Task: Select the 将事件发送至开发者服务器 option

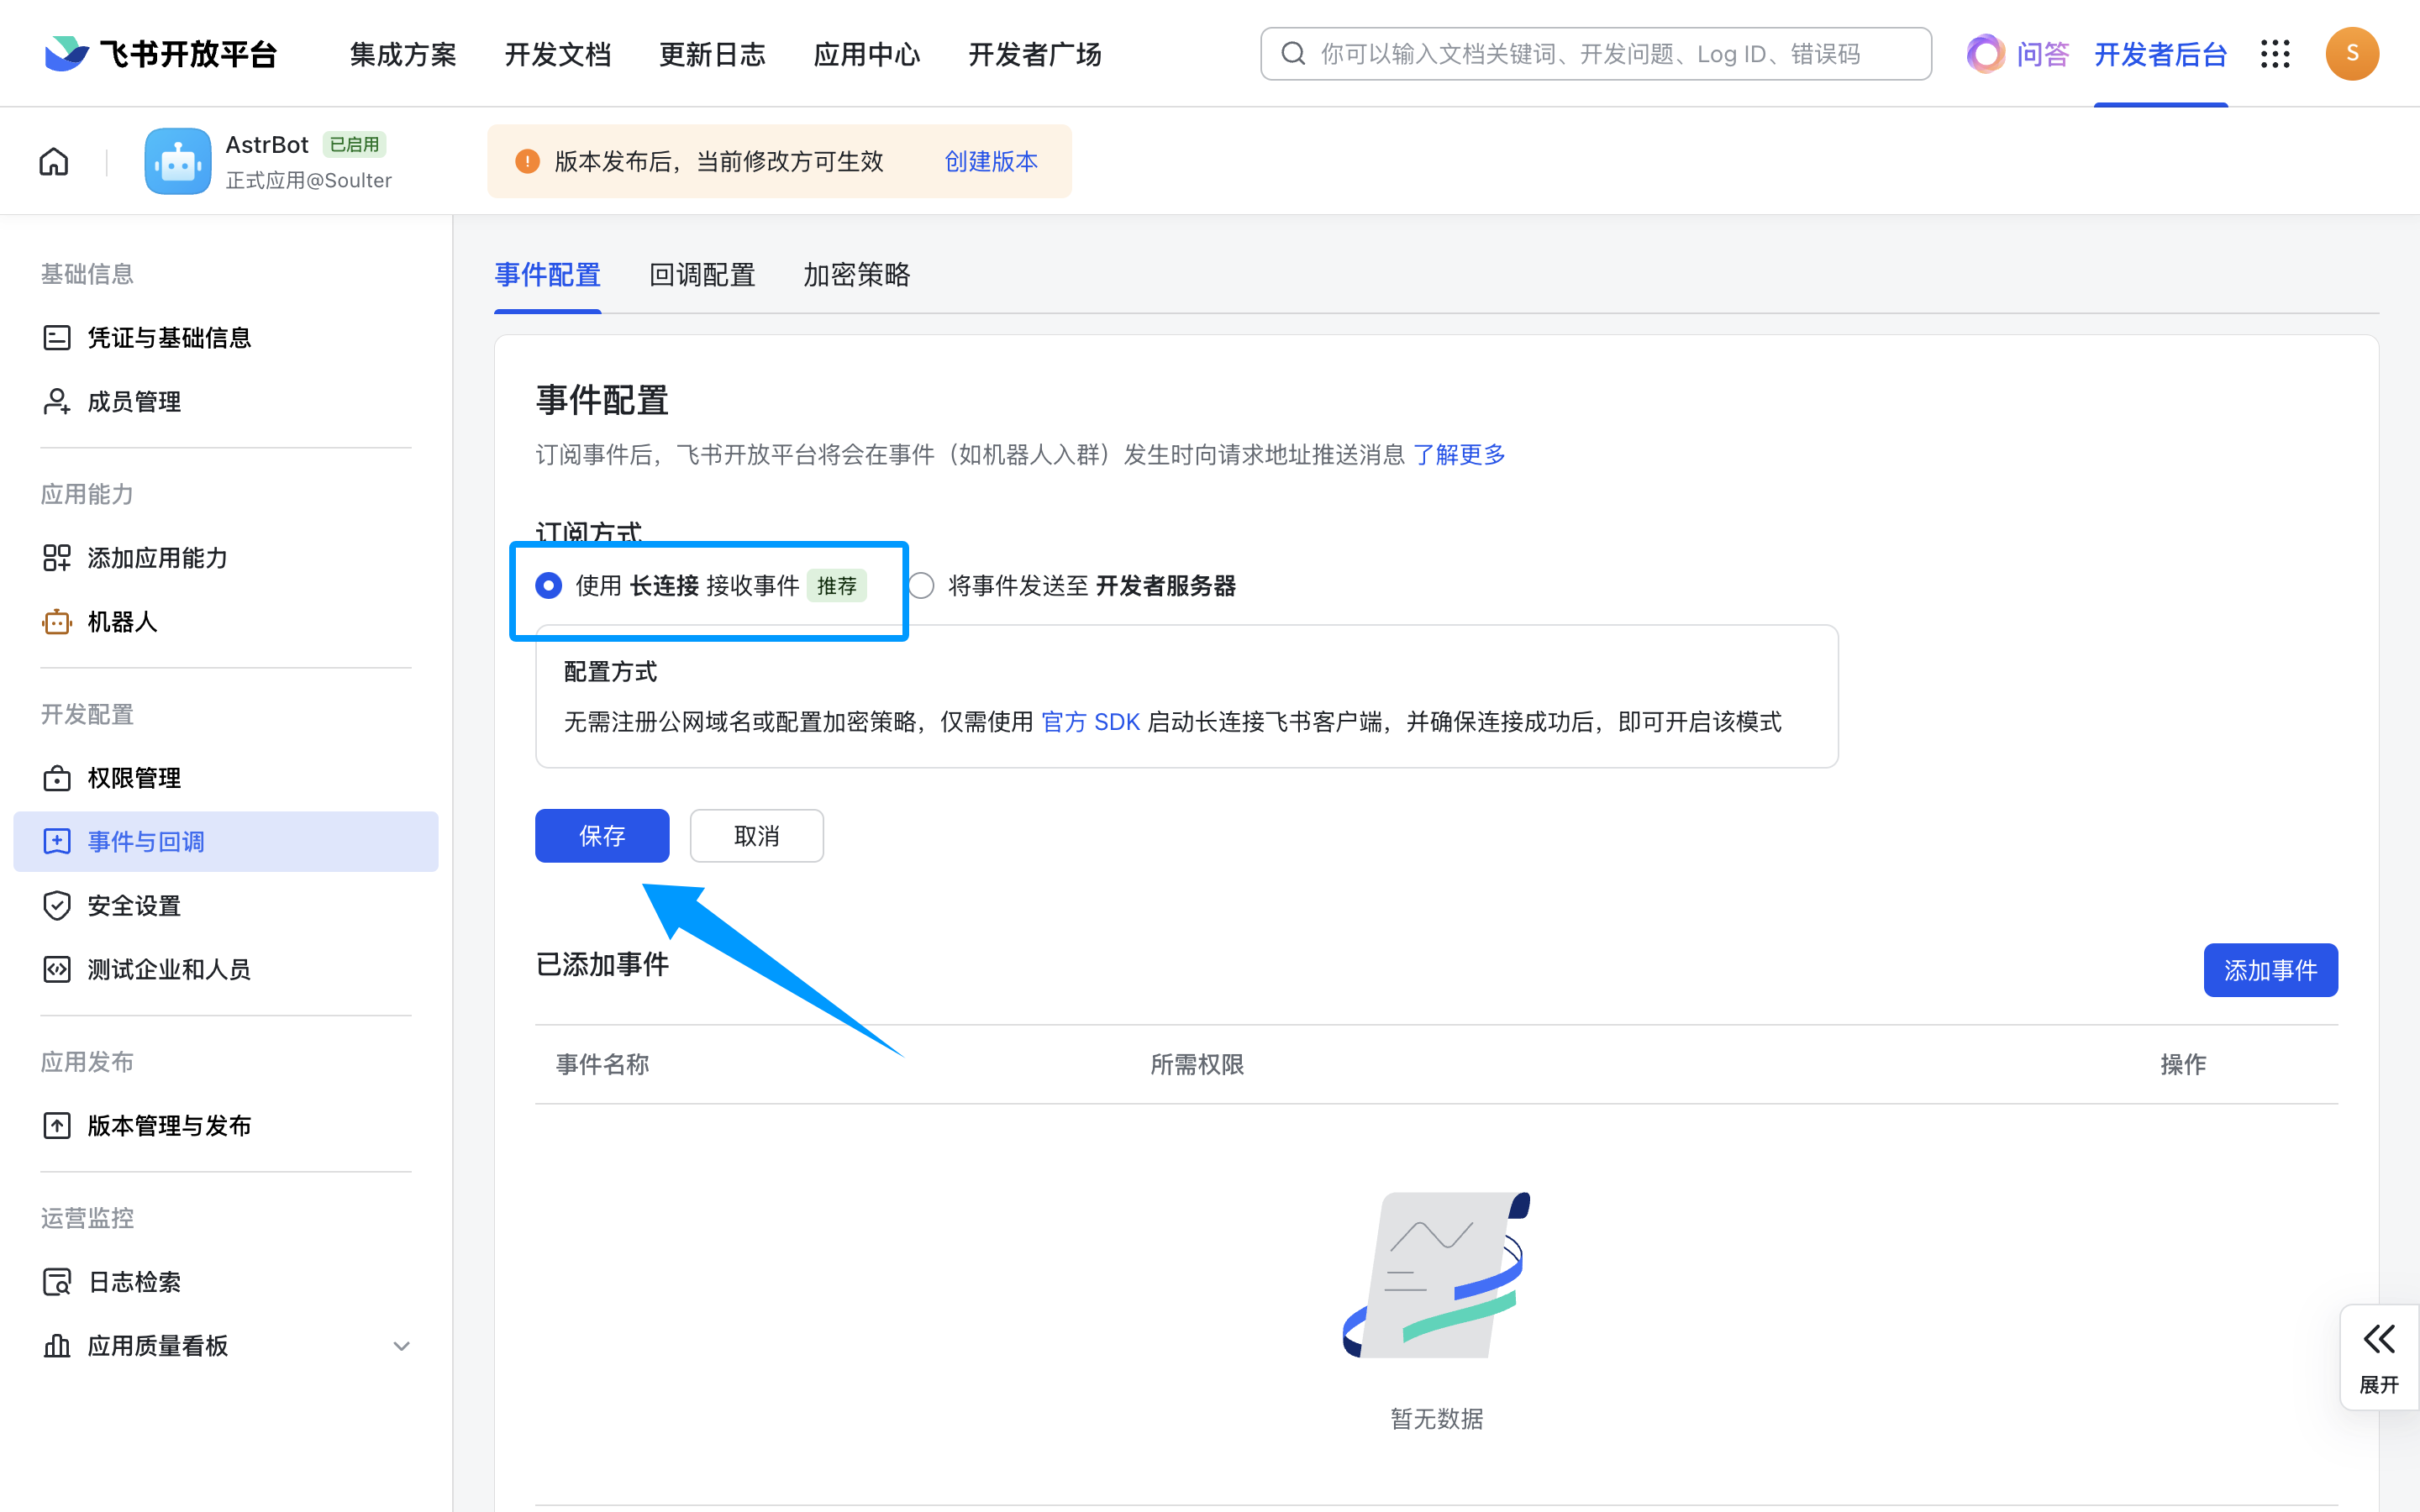Action: tap(921, 585)
